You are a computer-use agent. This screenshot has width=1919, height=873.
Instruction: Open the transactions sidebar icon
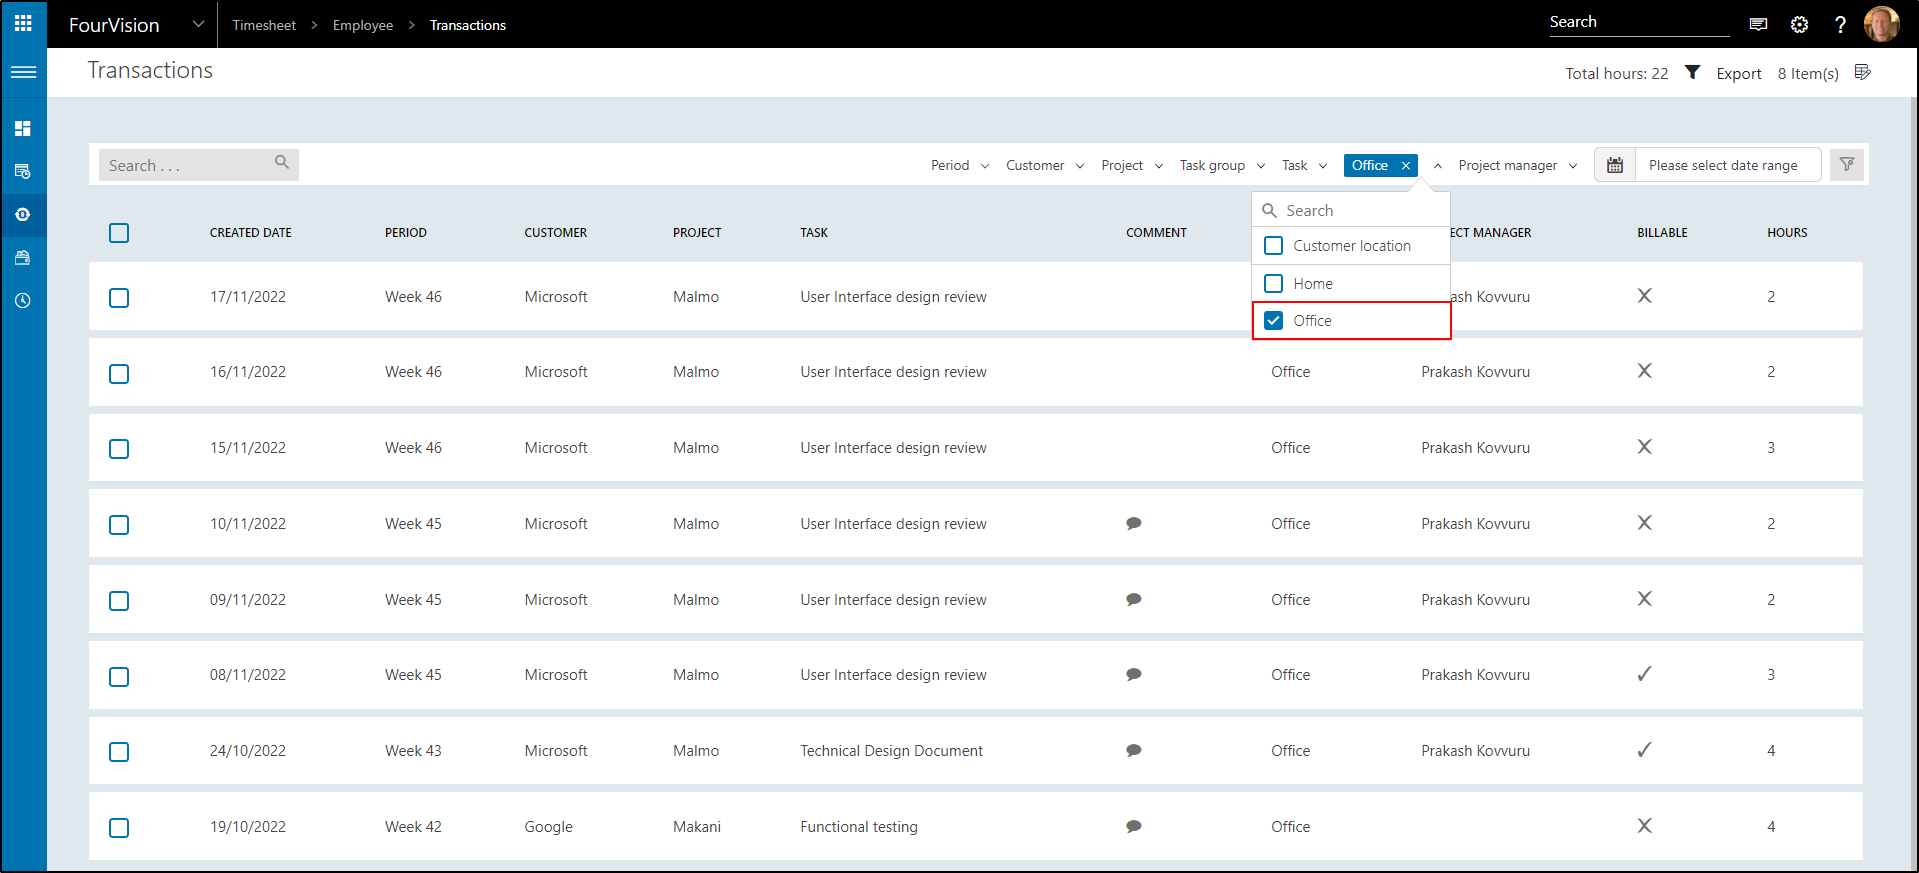pos(23,214)
